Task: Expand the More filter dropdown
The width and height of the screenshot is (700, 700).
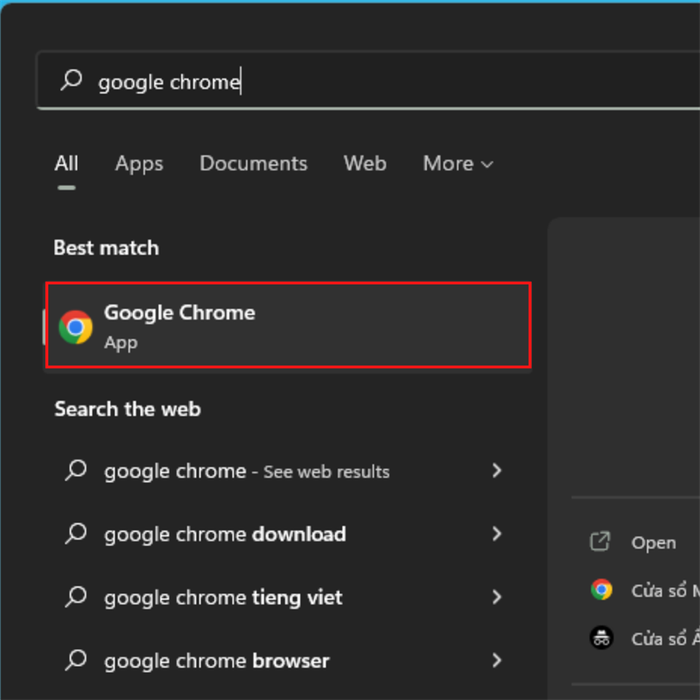Action: coord(458,163)
